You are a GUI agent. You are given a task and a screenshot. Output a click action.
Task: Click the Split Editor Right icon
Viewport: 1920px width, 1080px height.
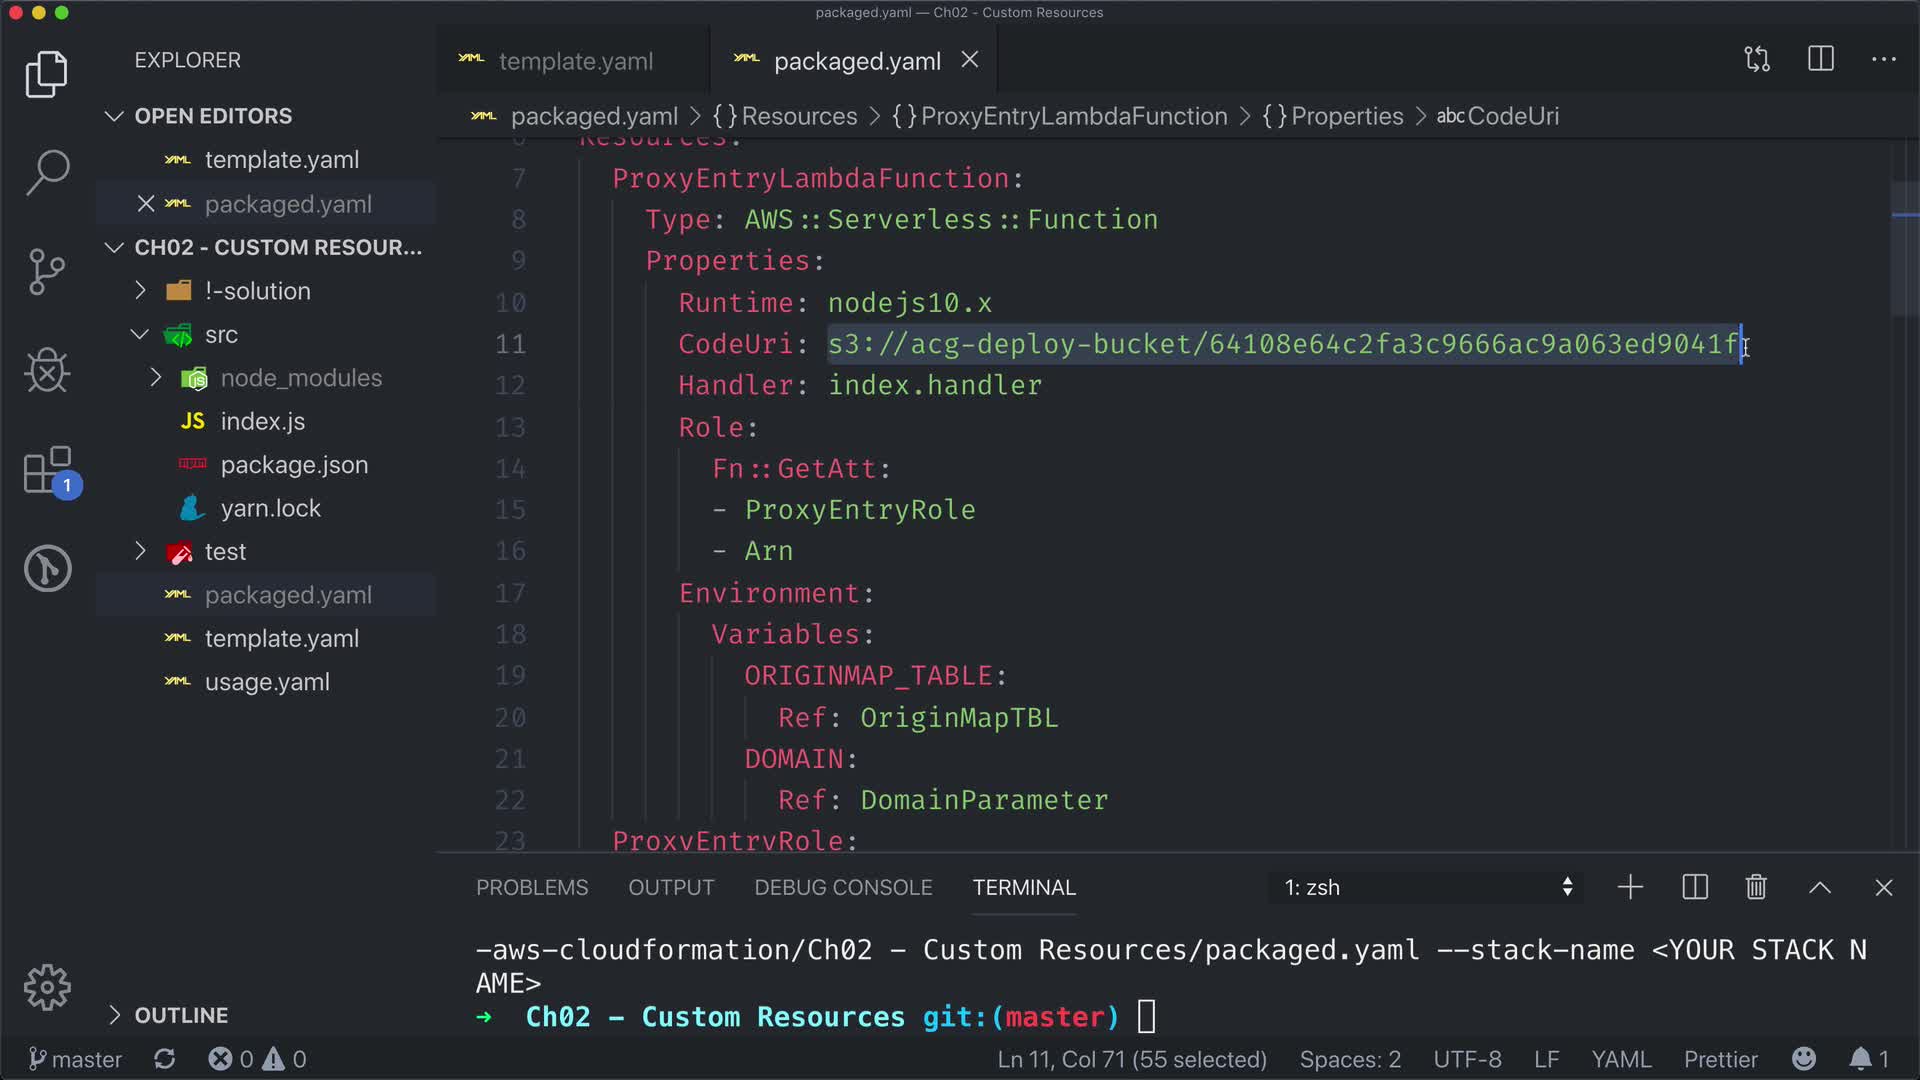1821,60
